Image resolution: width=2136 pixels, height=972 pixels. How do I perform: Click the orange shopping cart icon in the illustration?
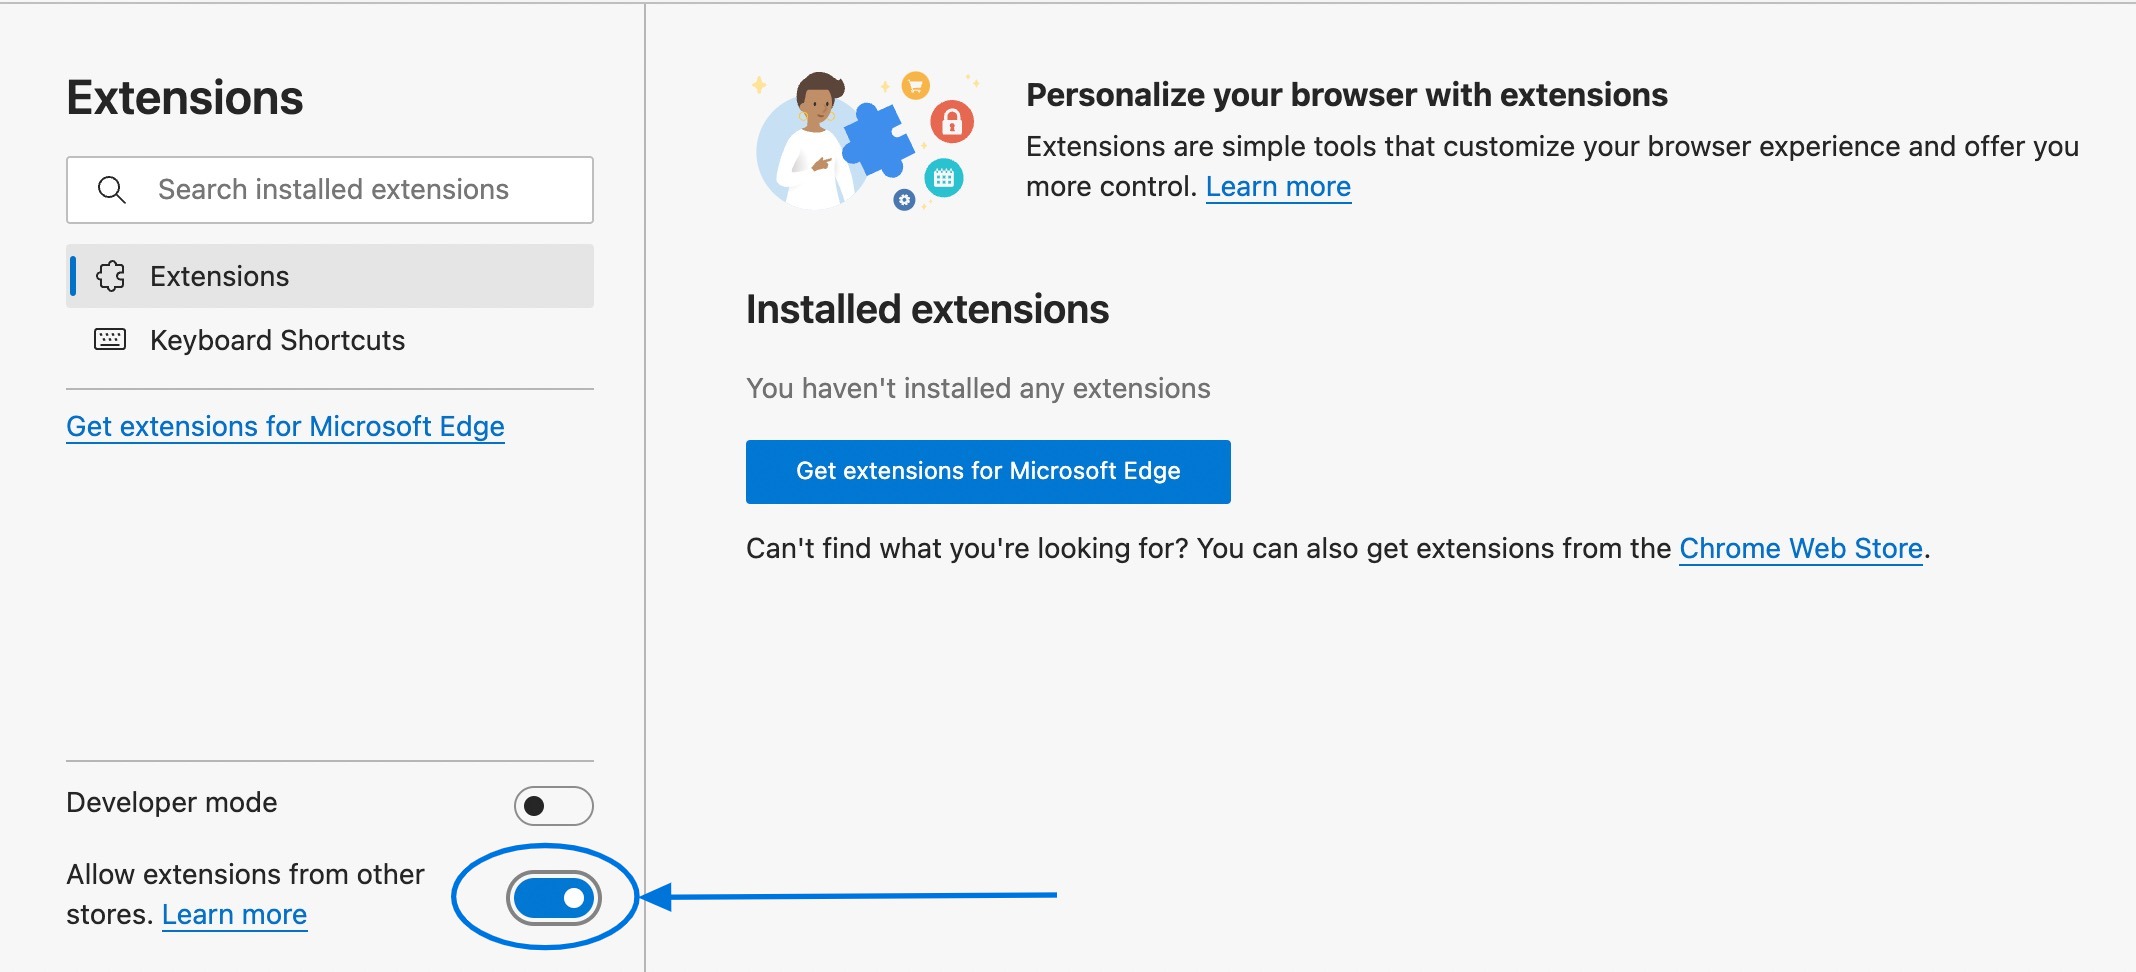(917, 87)
